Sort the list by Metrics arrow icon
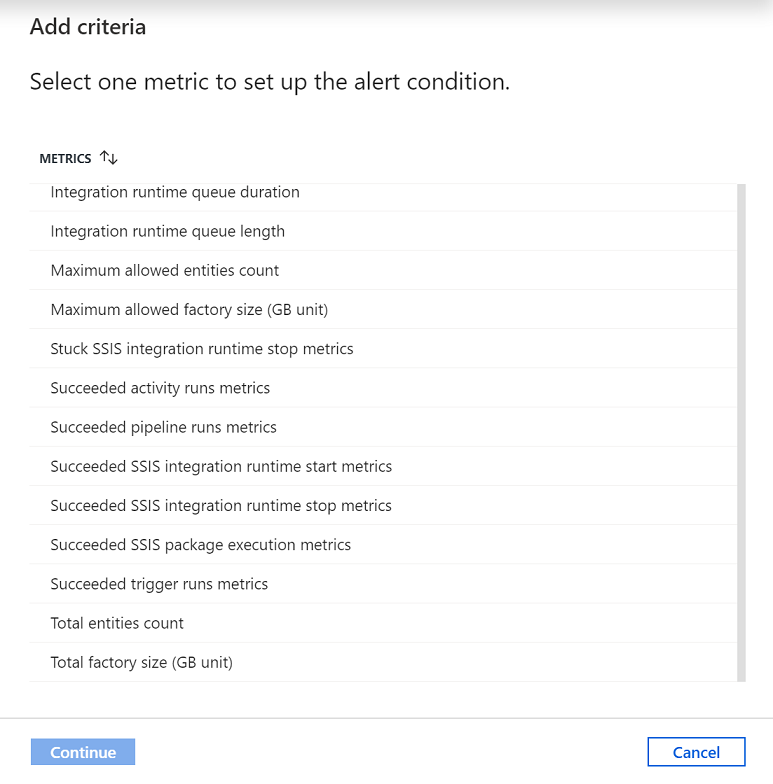This screenshot has height=784, width=773. [109, 158]
